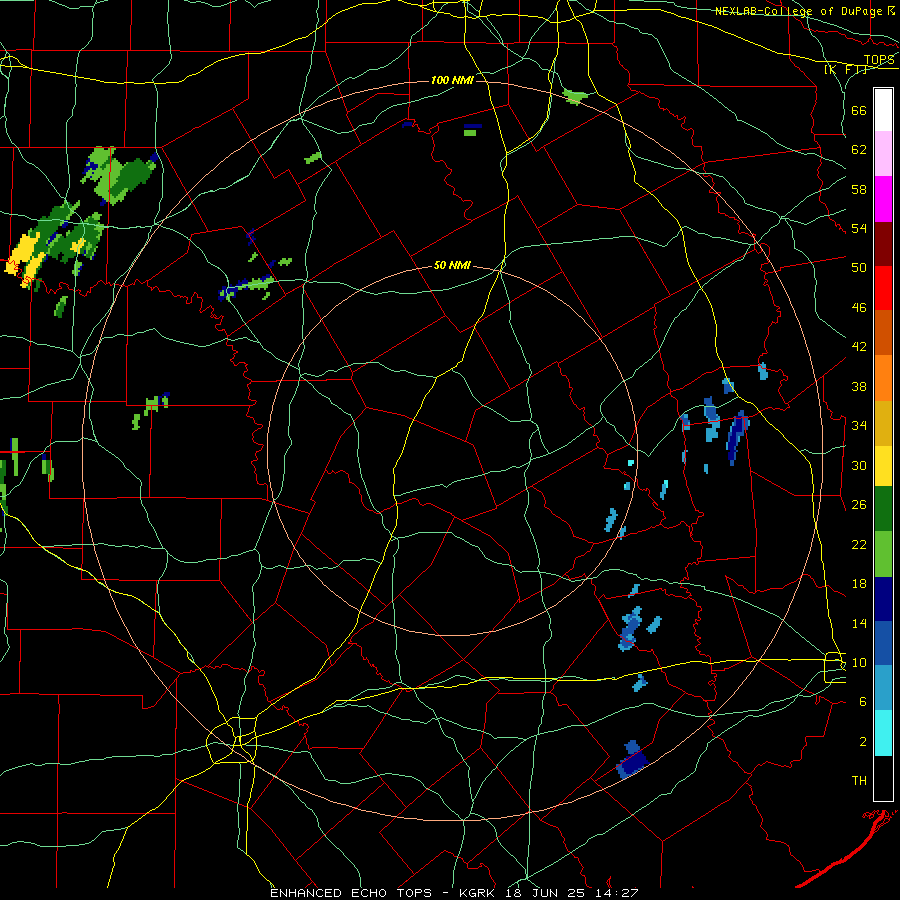This screenshot has width=900, height=900.
Task: Select the "ENHANCED ECHO TOPS" caption text
Action: coord(351,893)
